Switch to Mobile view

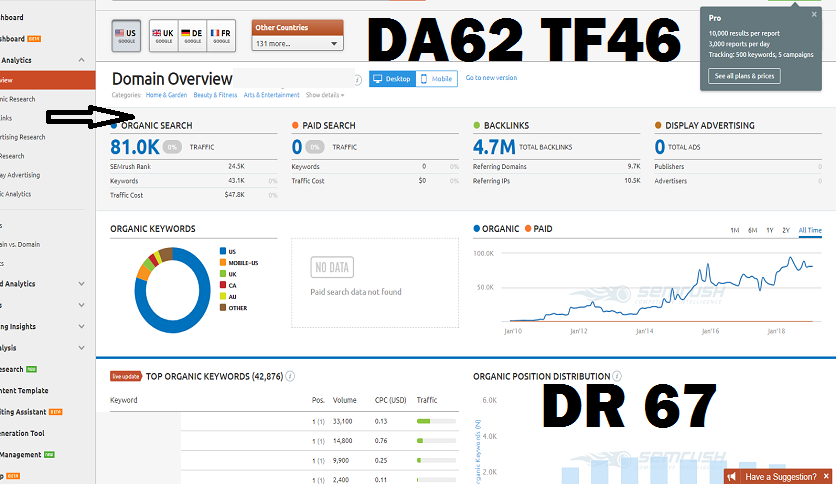click(437, 78)
